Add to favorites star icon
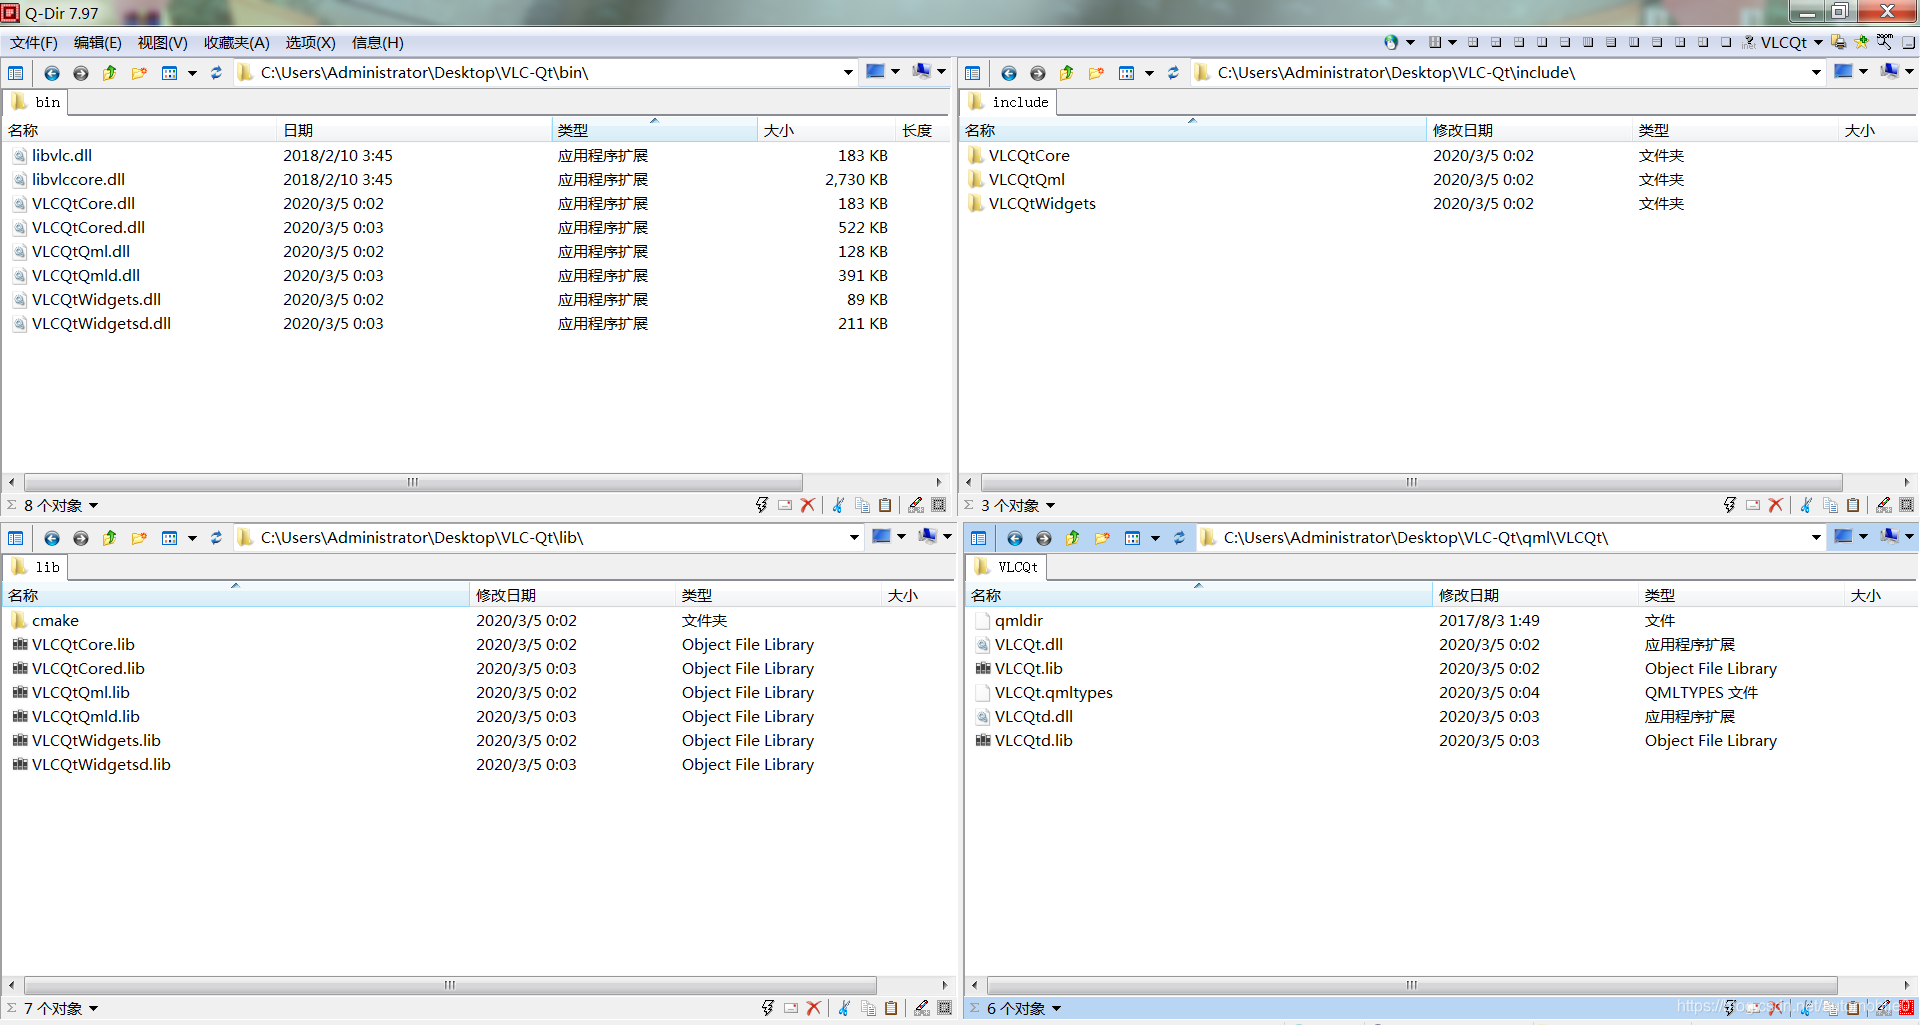The image size is (1920, 1025). click(1861, 42)
